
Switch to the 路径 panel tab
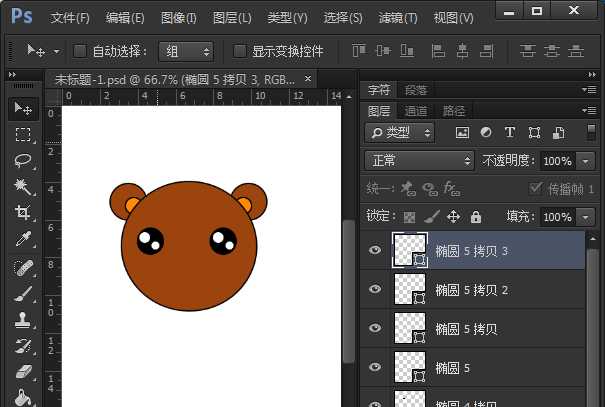(x=453, y=111)
